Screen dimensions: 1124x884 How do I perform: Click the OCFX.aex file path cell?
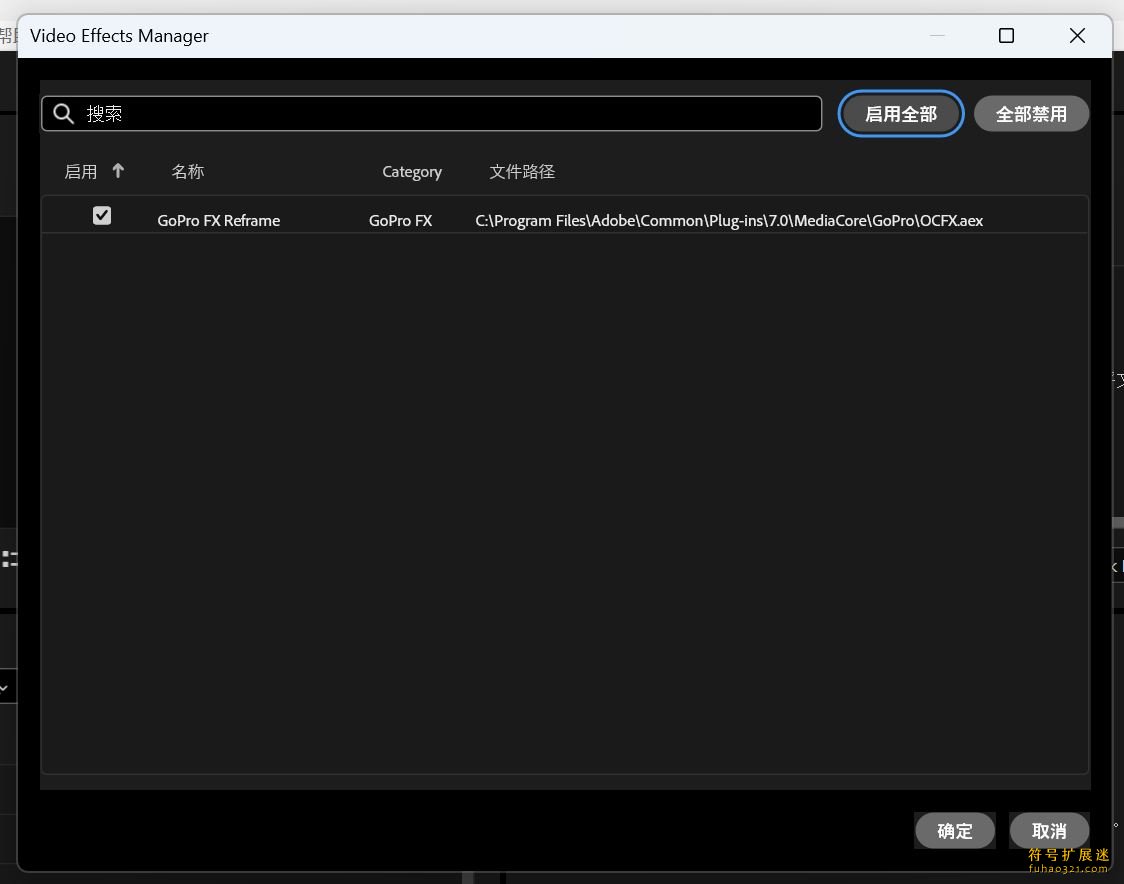pos(729,221)
